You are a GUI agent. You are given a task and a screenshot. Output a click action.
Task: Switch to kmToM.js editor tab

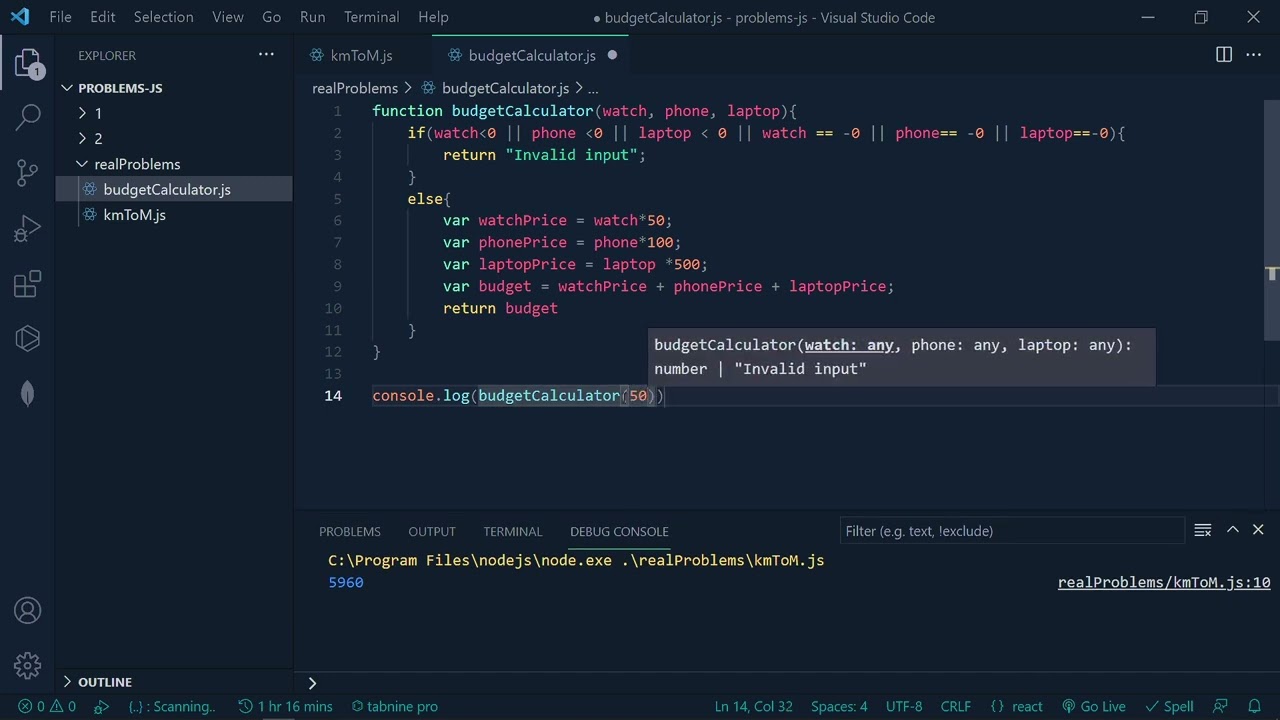point(362,55)
